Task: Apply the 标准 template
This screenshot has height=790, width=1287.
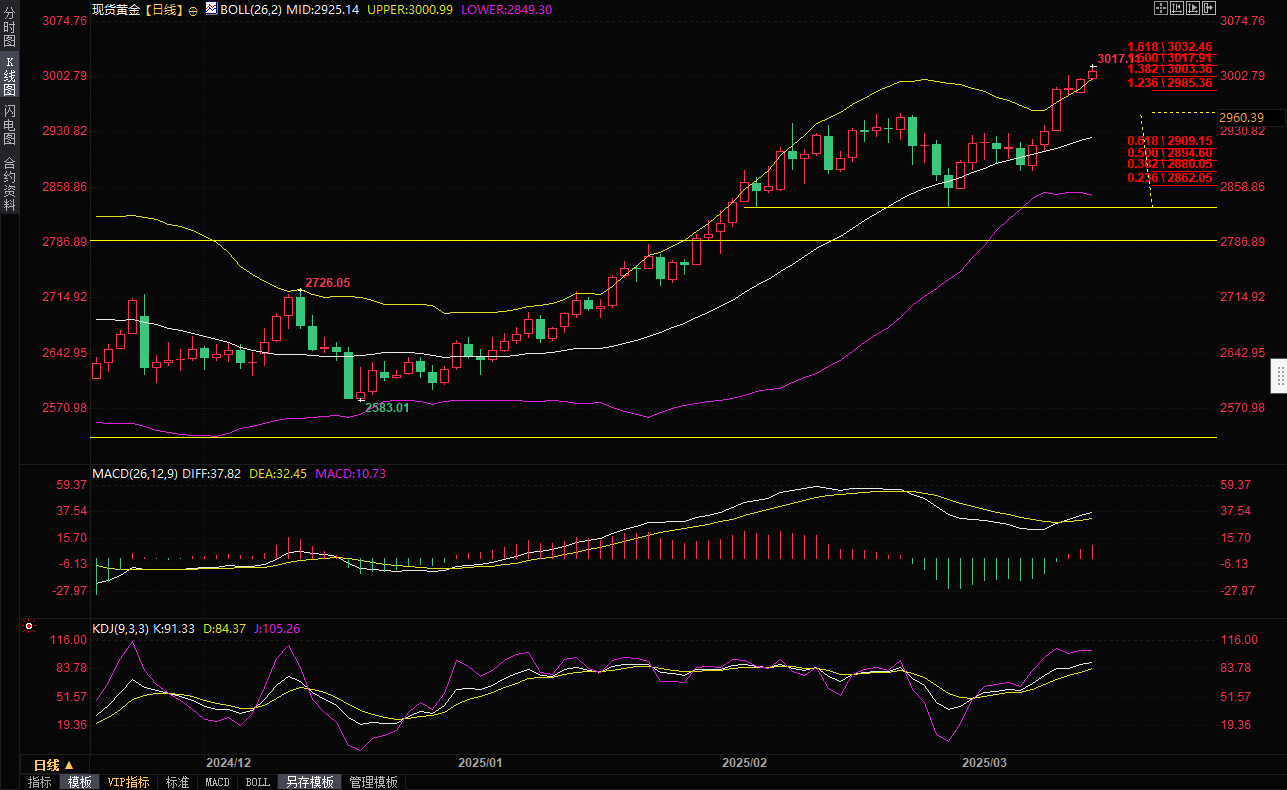Action: 177,782
